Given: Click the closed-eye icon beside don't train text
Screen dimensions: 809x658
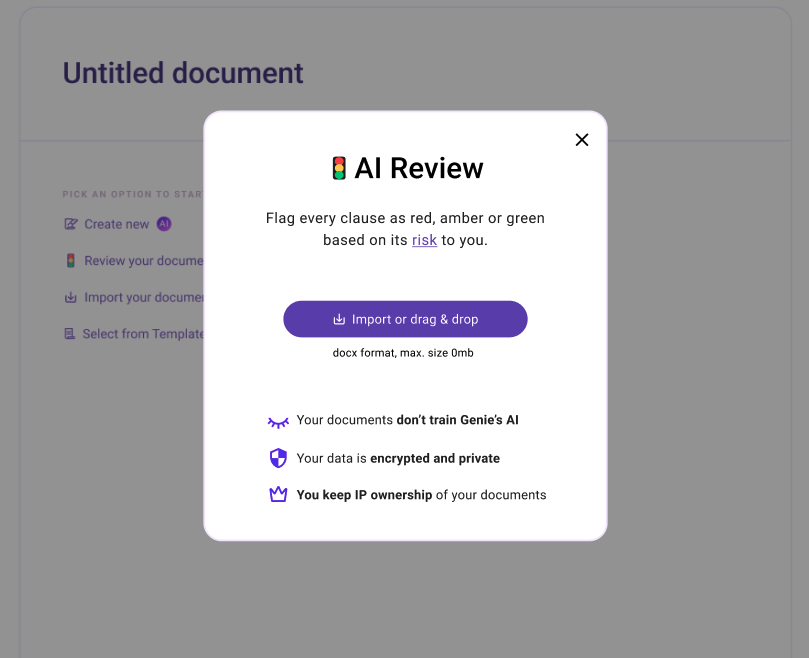Looking at the screenshot, I should (278, 423).
